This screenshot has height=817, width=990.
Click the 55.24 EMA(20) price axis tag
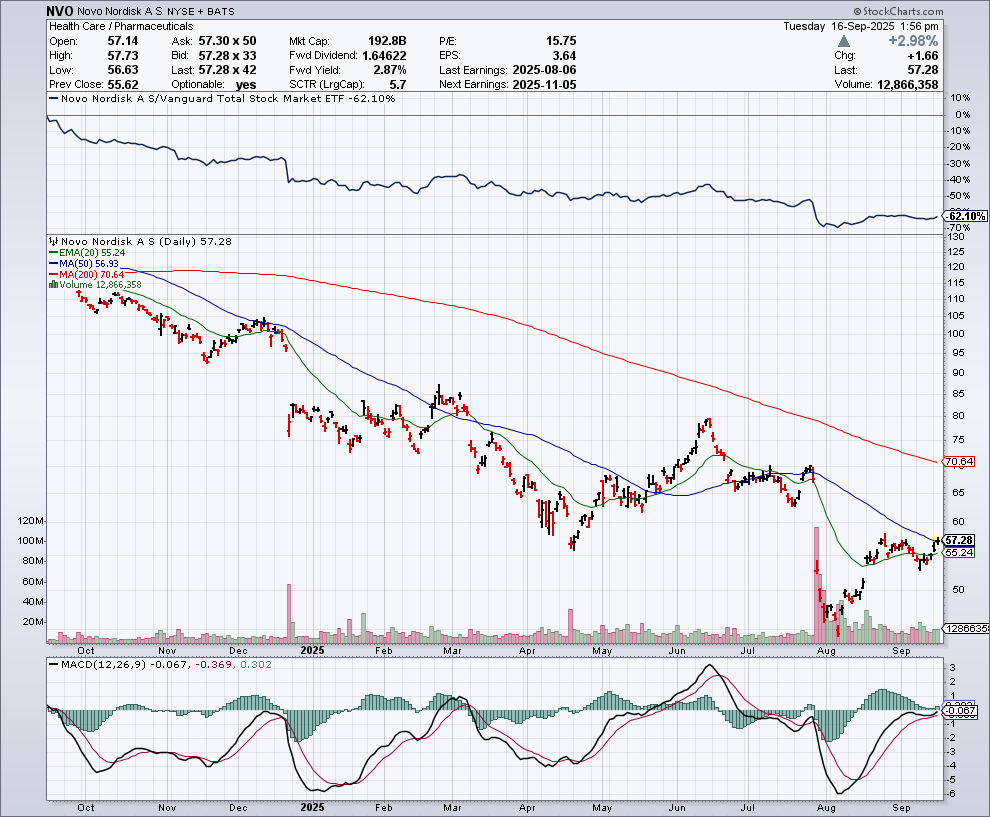[x=959, y=552]
